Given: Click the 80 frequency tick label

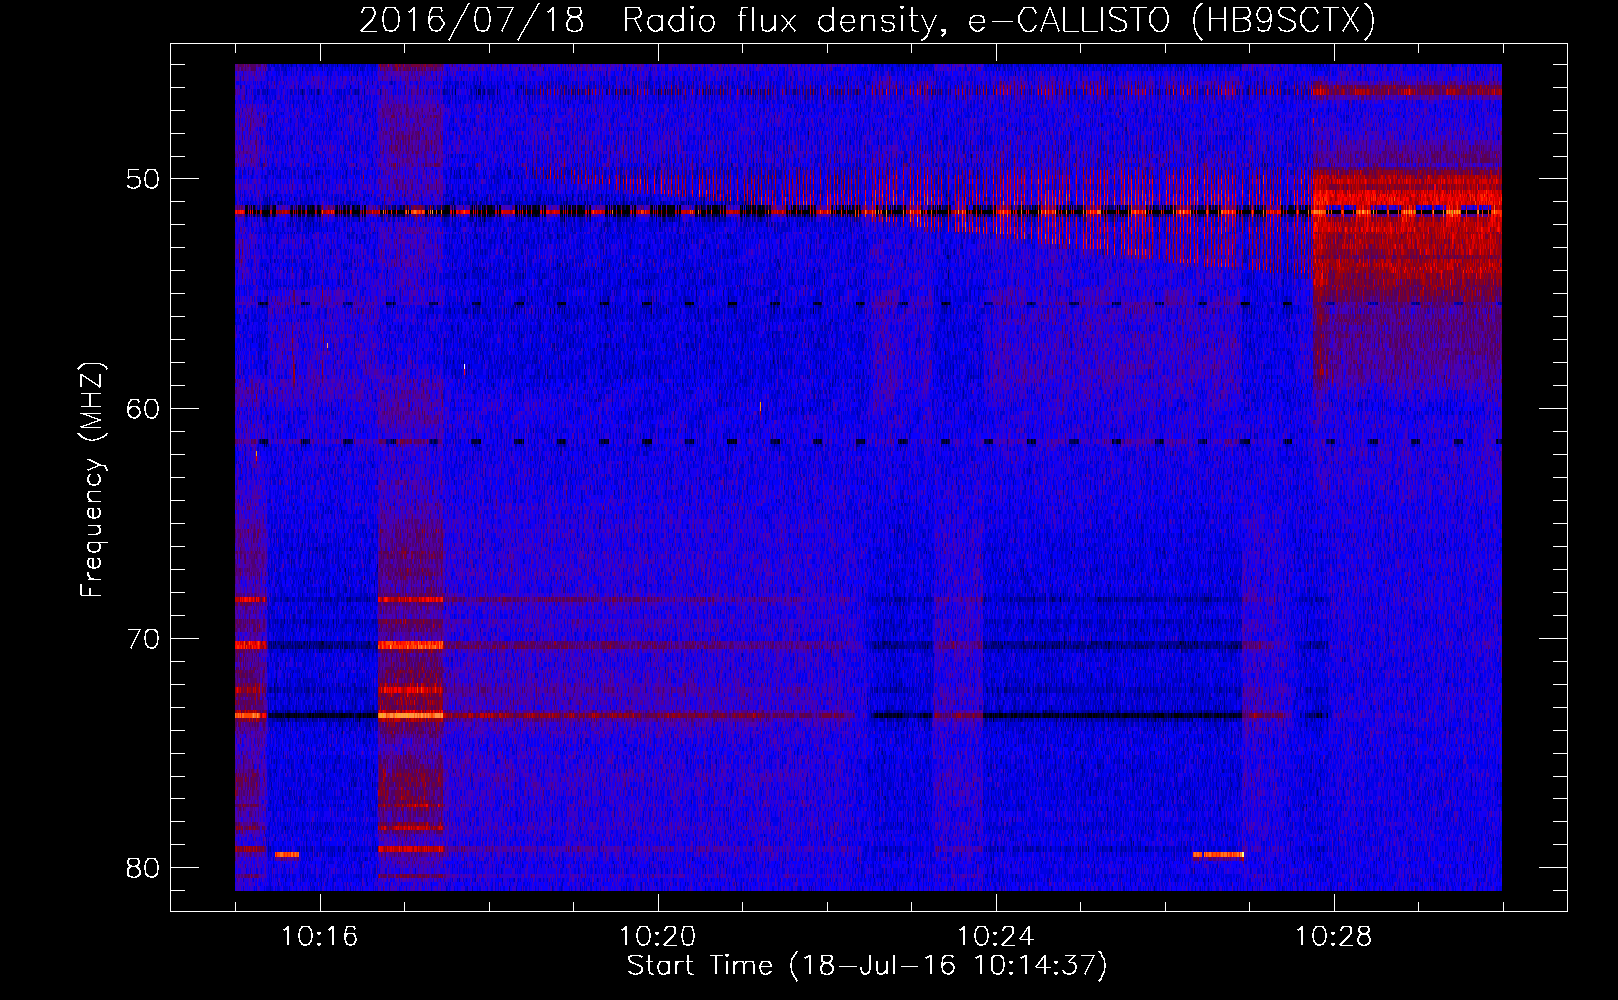Looking at the screenshot, I should coord(143,868).
